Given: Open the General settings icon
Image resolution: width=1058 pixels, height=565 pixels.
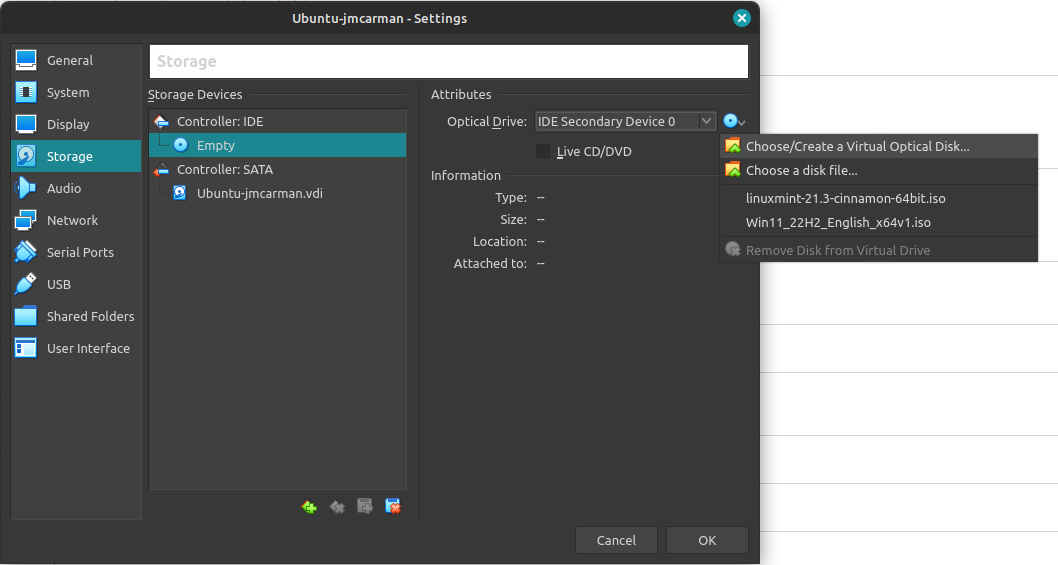Looking at the screenshot, I should click(x=26, y=60).
